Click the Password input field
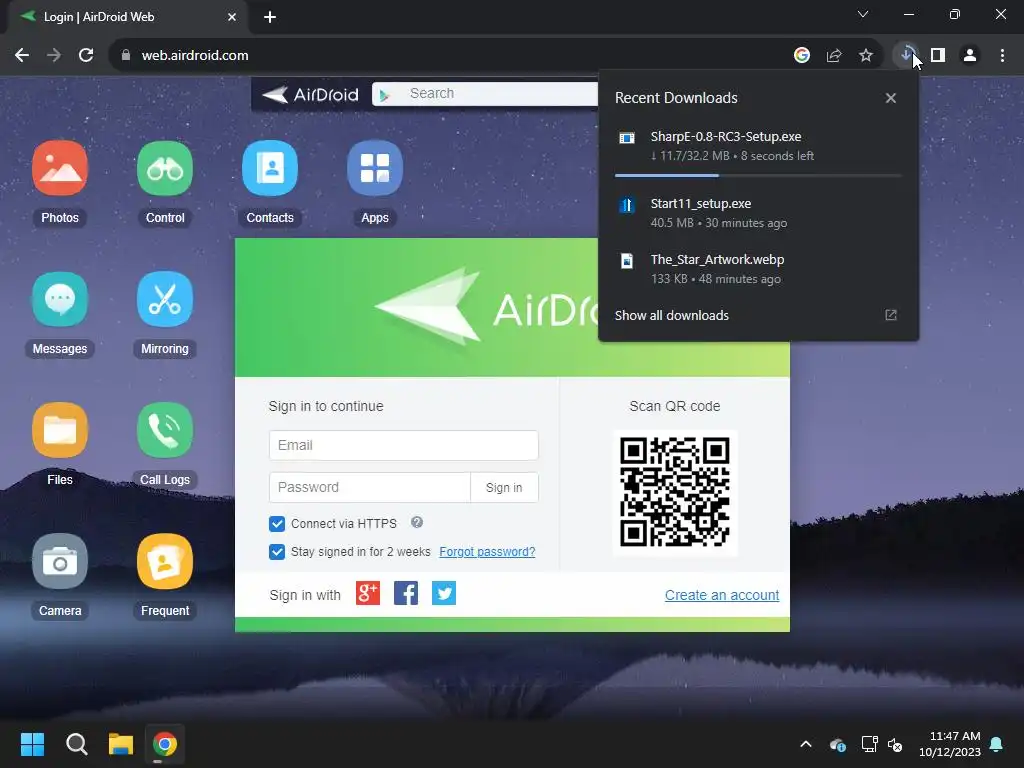The image size is (1024, 768). pyautogui.click(x=370, y=487)
